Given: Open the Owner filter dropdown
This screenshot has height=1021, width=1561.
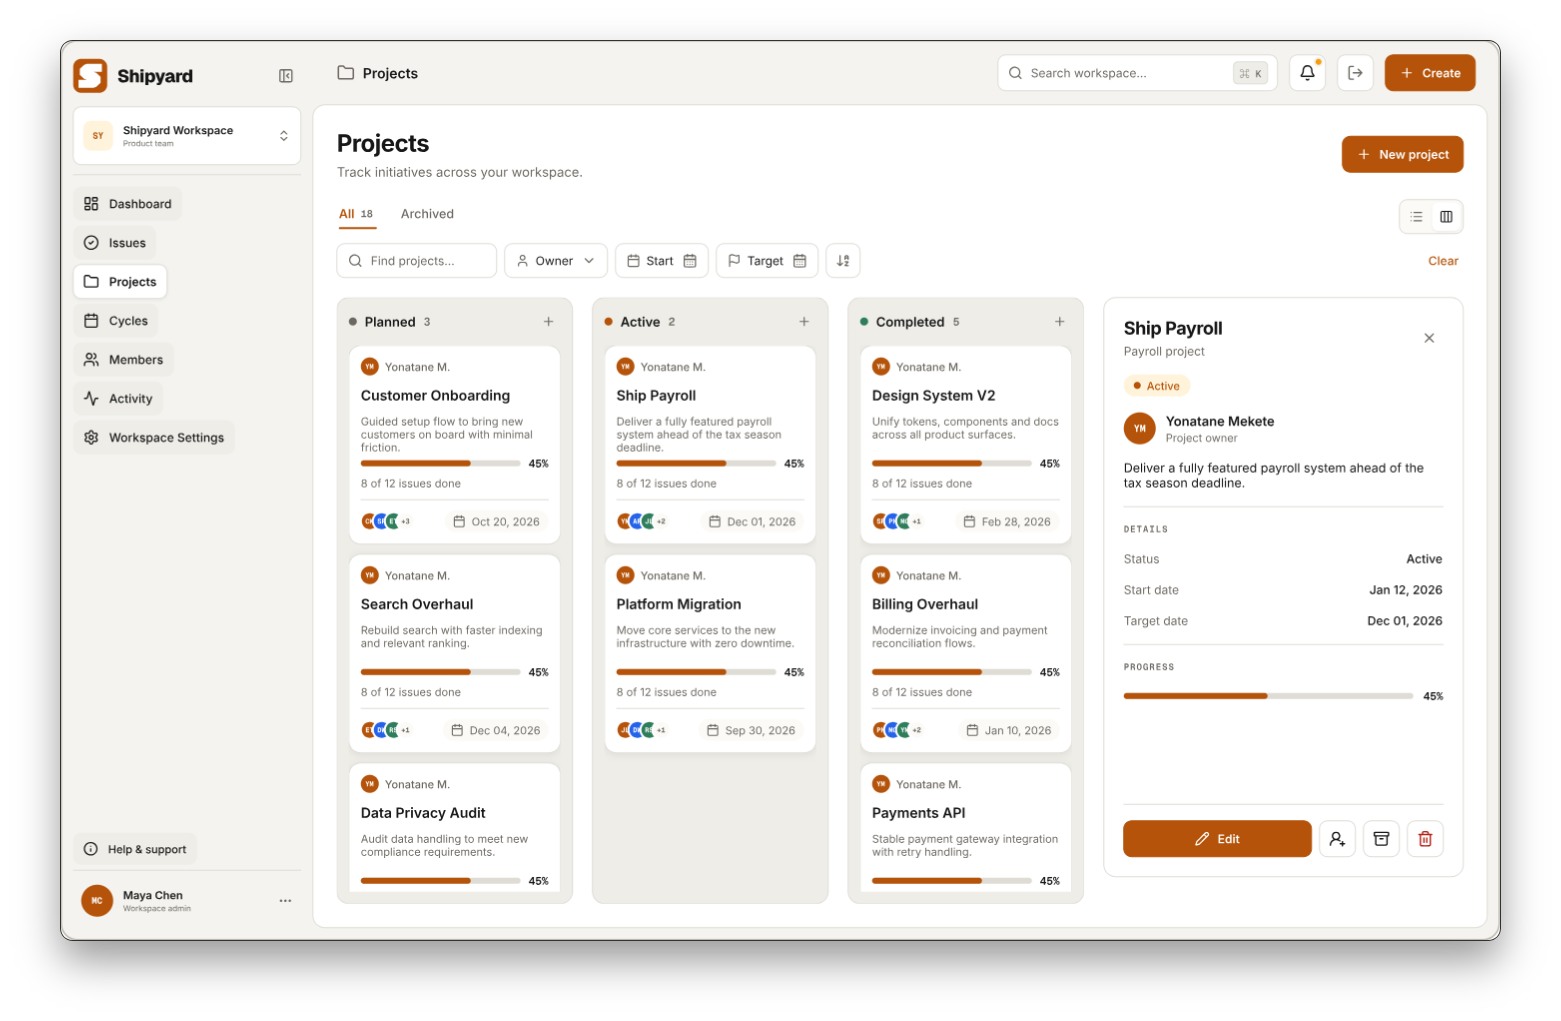Looking at the screenshot, I should tap(556, 261).
